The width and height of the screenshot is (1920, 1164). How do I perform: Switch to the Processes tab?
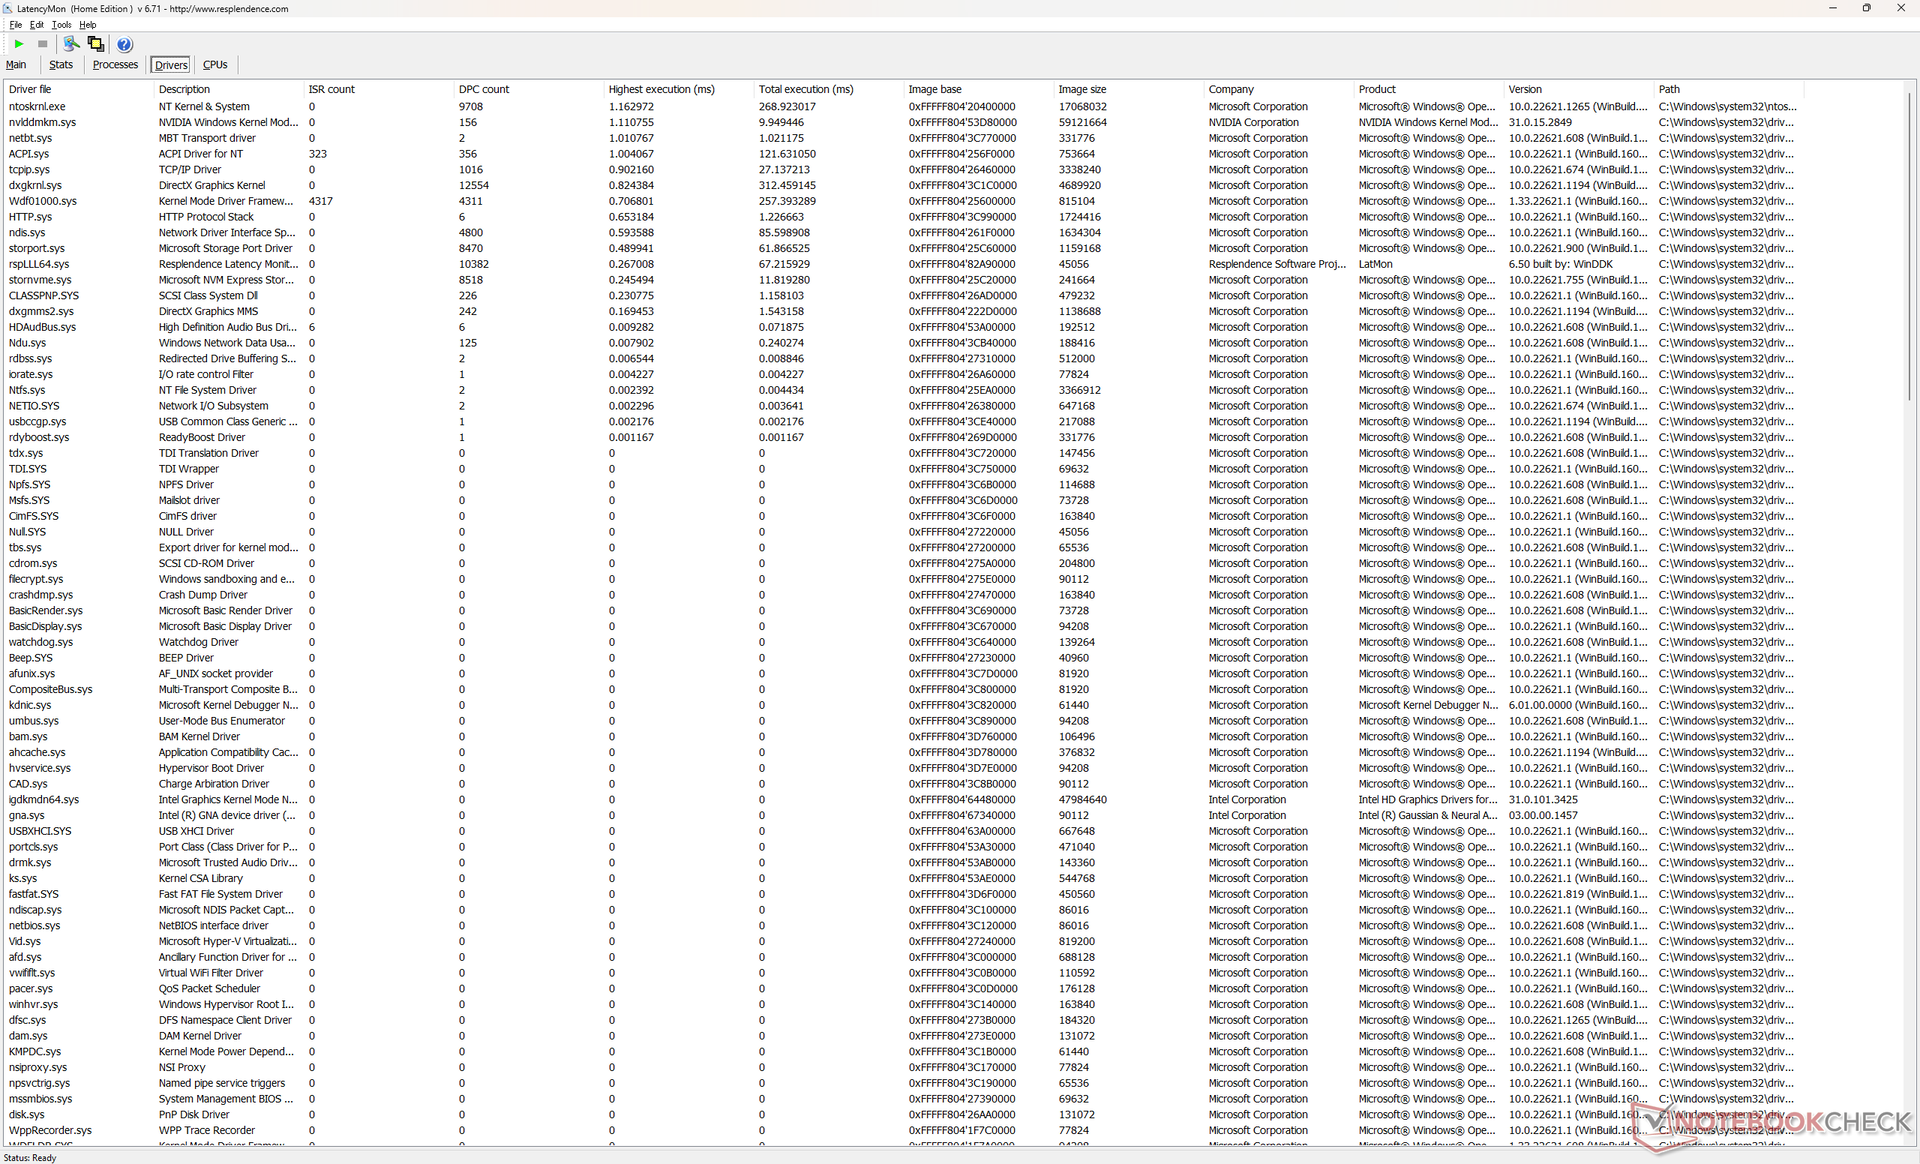[x=115, y=65]
